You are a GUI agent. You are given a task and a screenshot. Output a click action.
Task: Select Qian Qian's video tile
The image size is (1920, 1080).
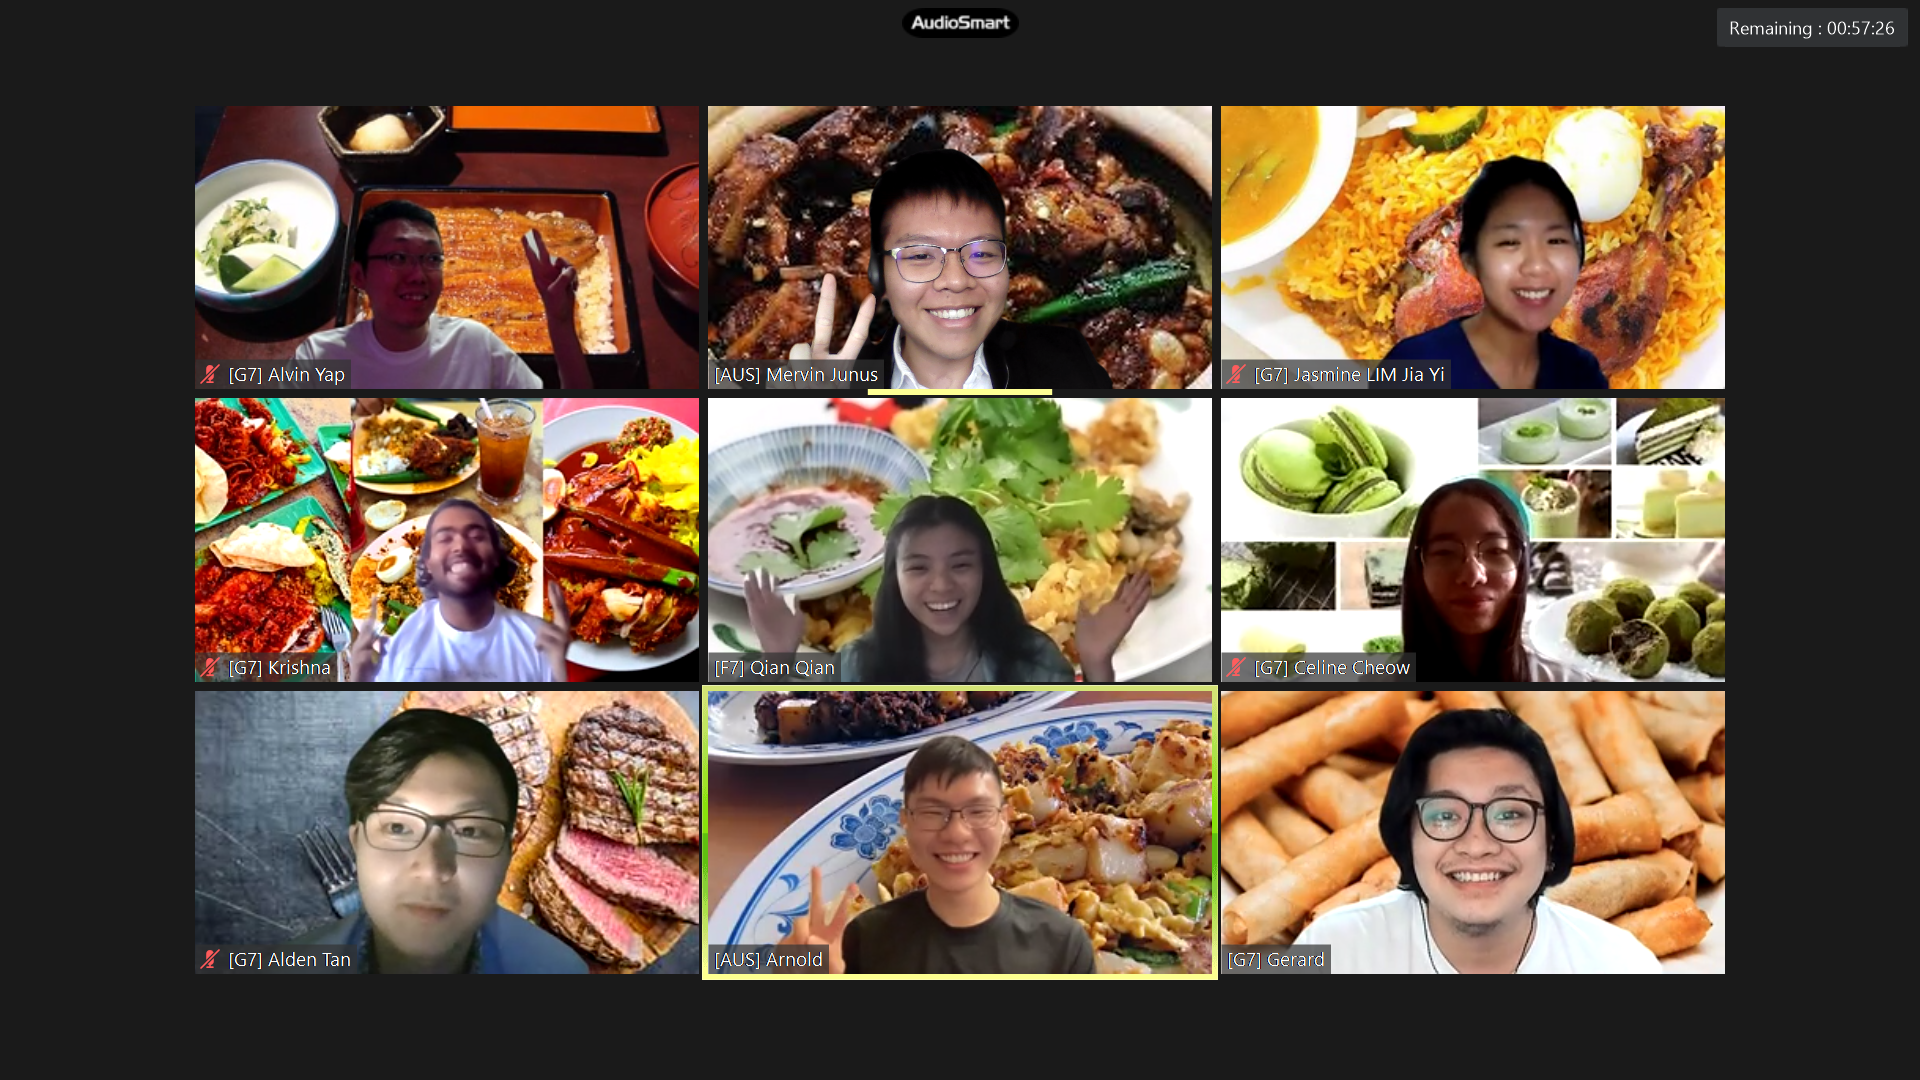point(960,540)
